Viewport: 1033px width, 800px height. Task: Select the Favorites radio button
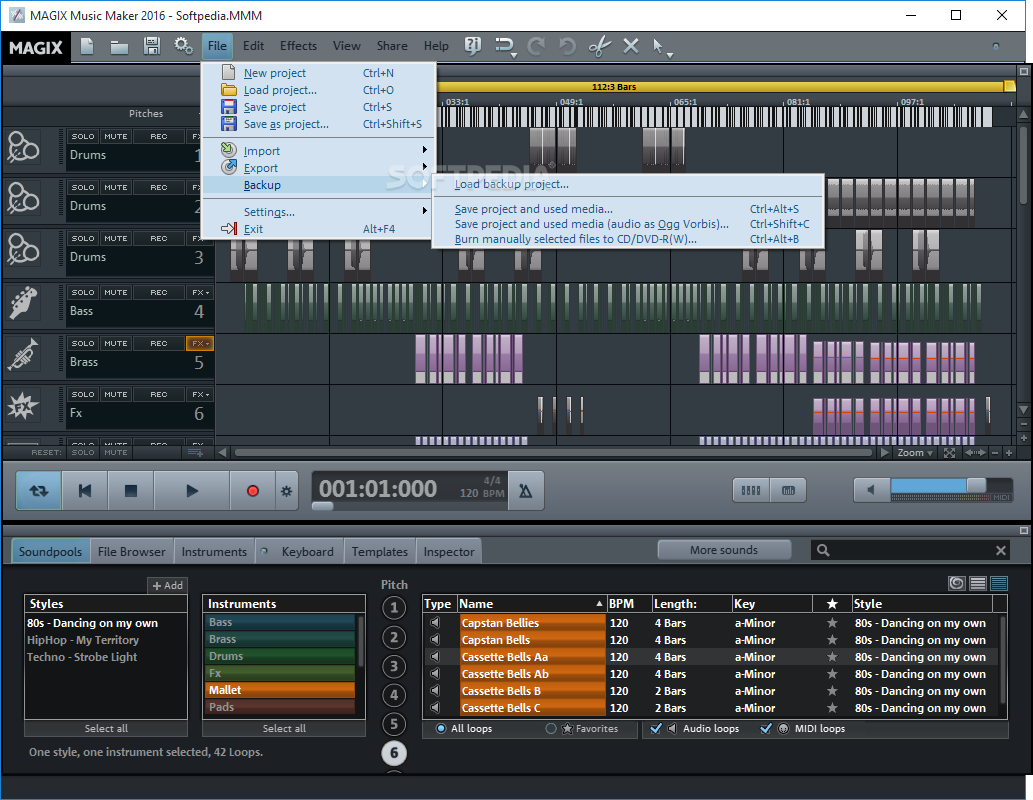point(551,729)
